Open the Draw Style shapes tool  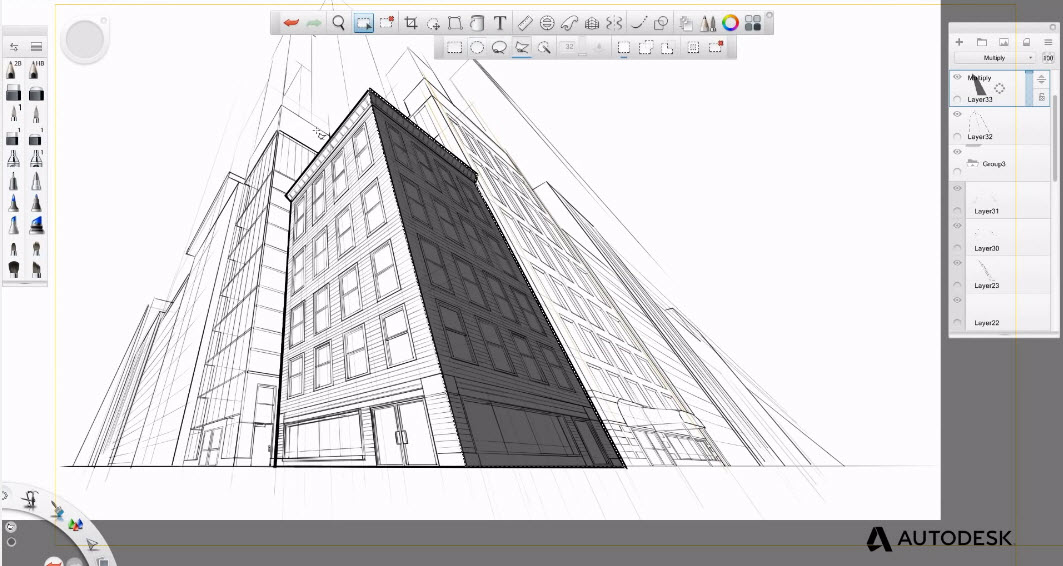point(661,23)
